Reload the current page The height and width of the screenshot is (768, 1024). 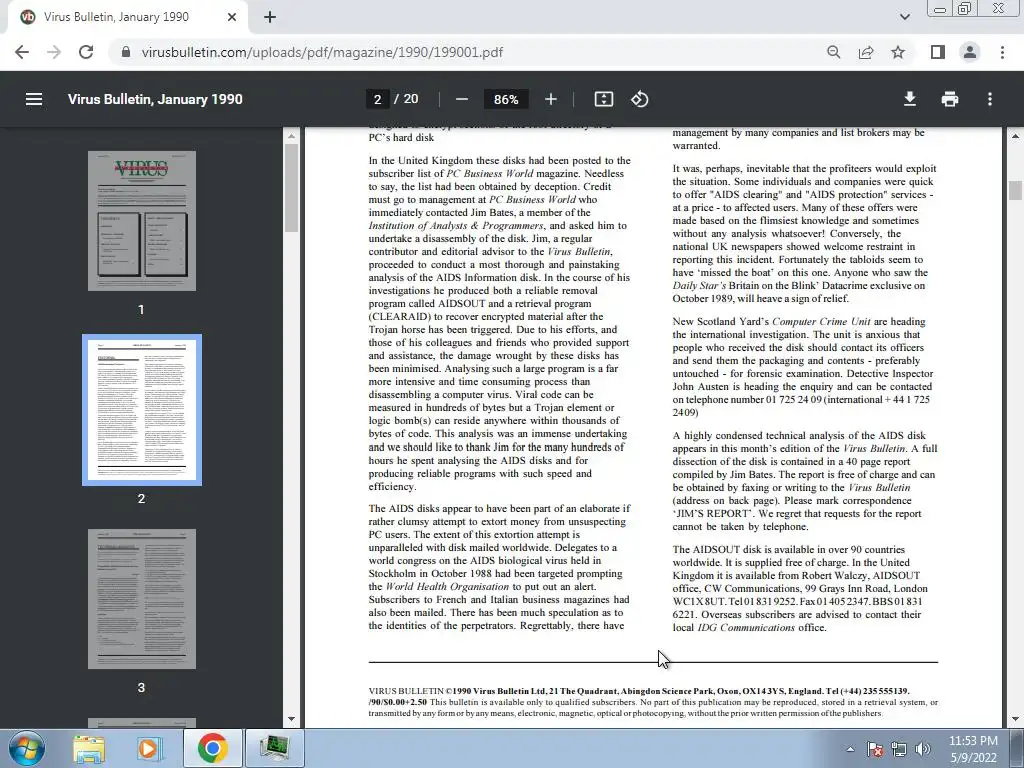(86, 52)
